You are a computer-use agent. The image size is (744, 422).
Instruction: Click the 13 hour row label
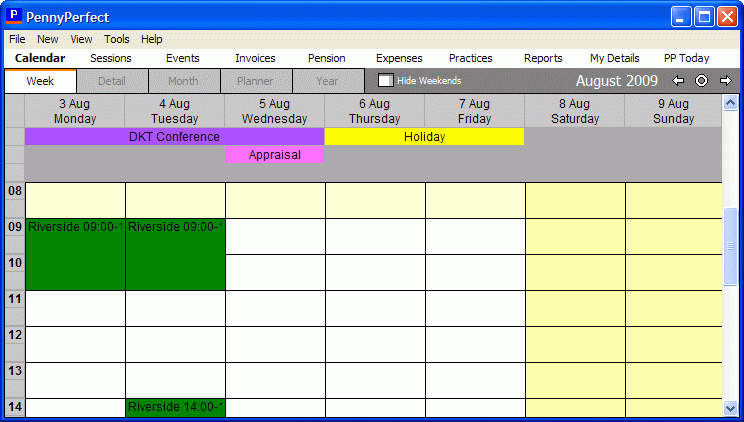tap(15, 371)
